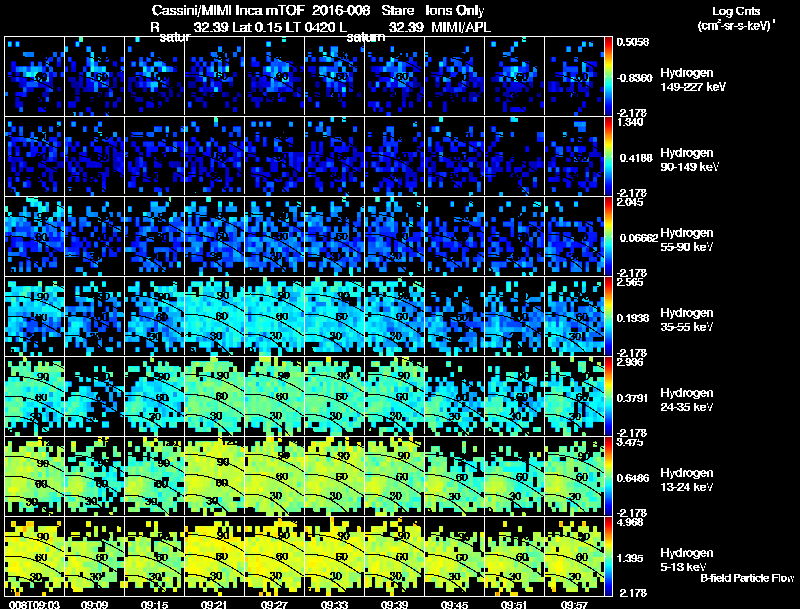Click the '09:21' time axis label

214,605
